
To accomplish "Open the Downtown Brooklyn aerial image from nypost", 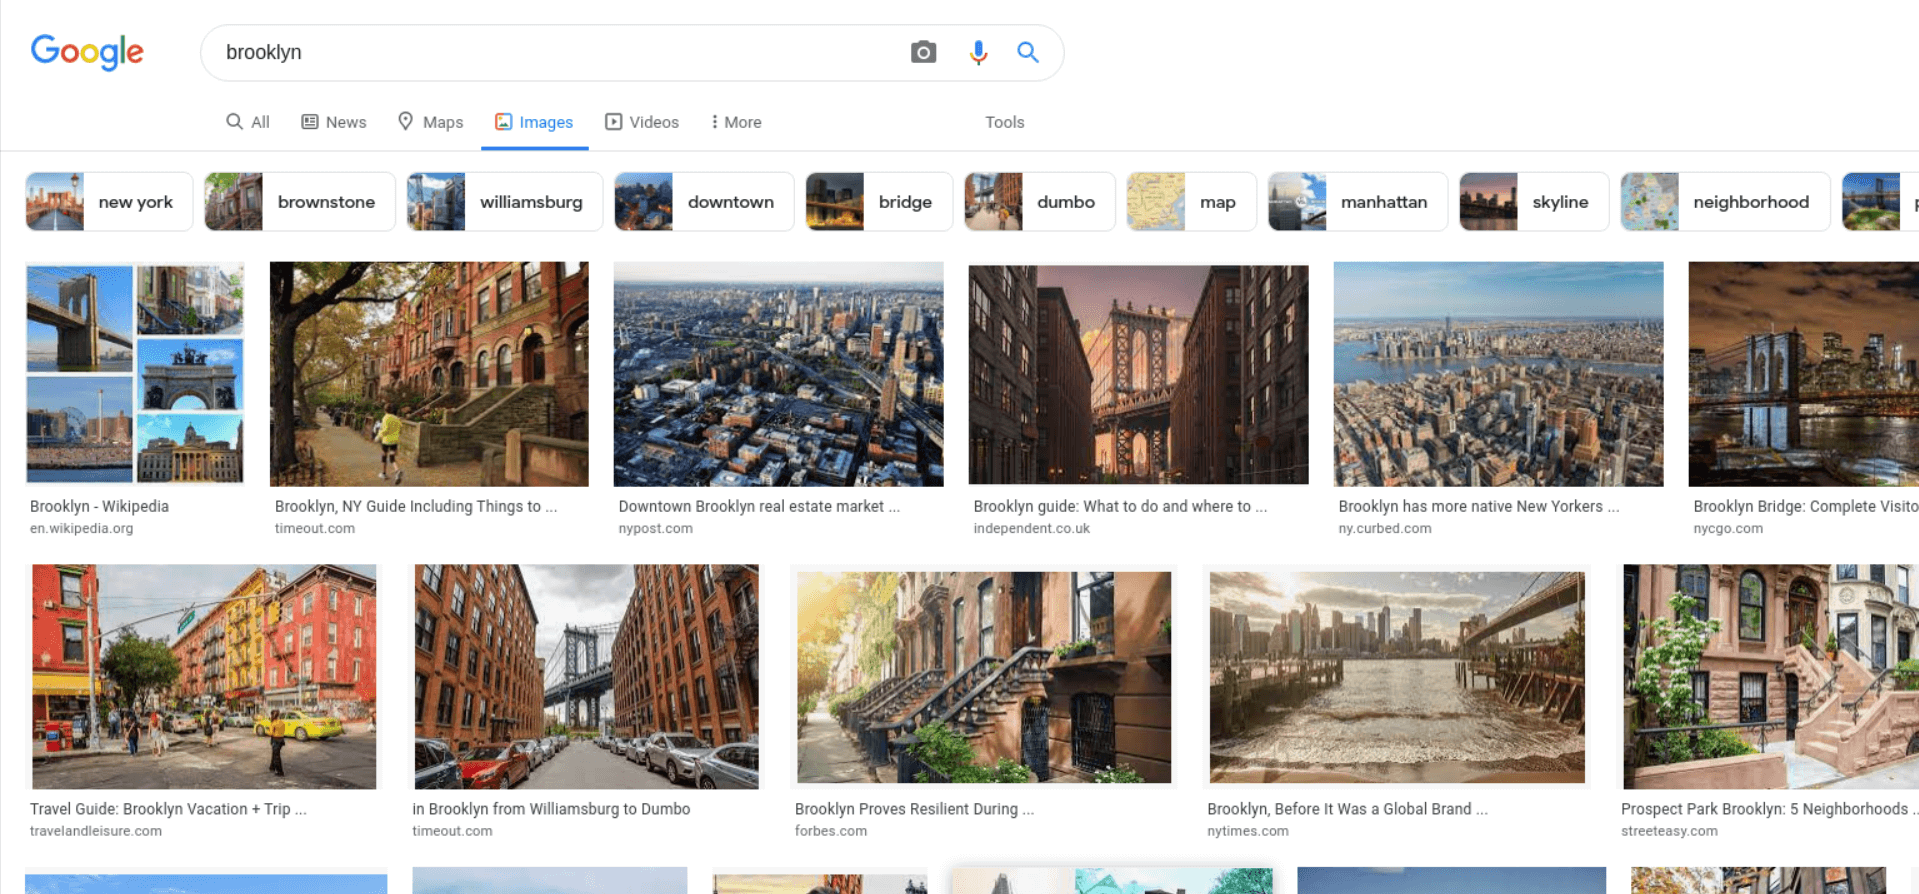I will (x=778, y=374).
